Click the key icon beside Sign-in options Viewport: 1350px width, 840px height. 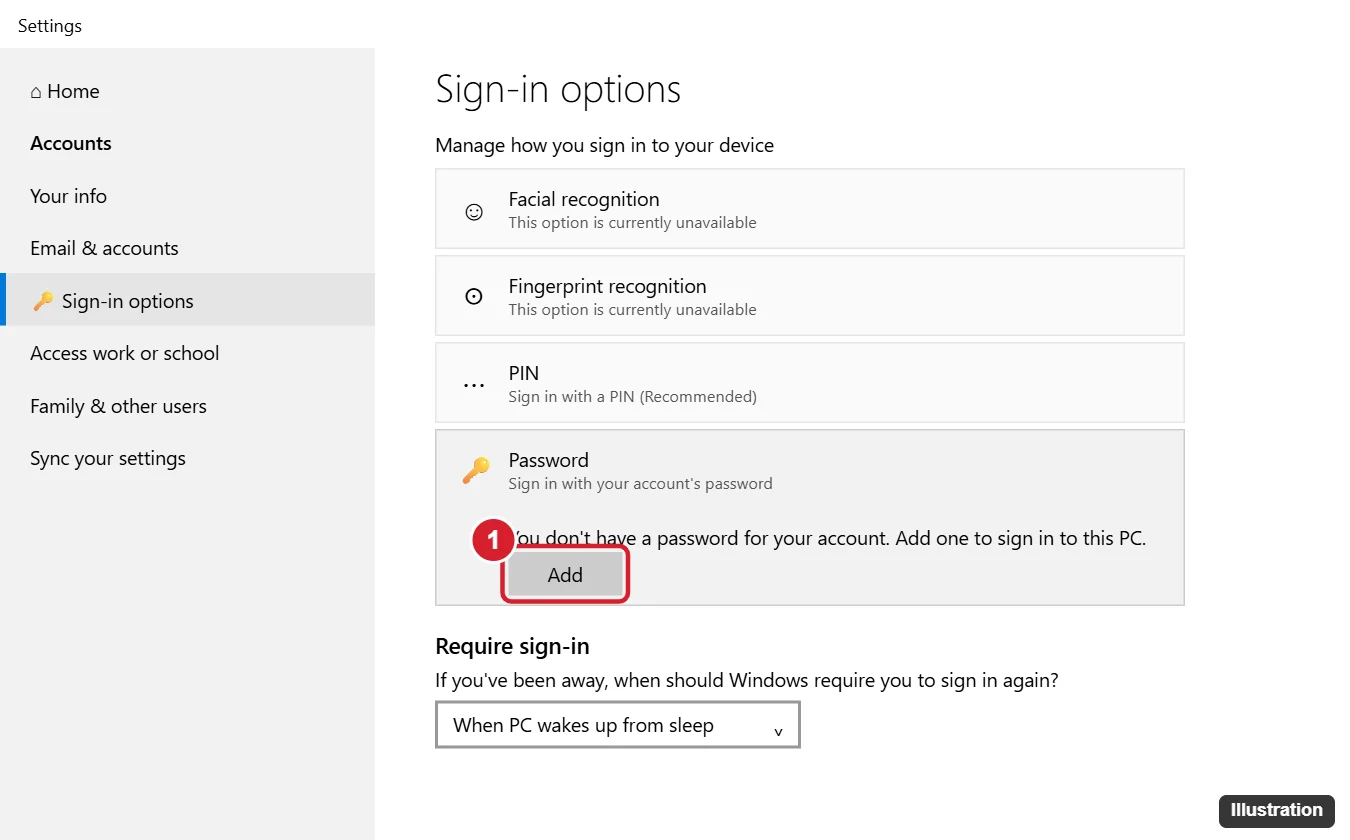[43, 301]
